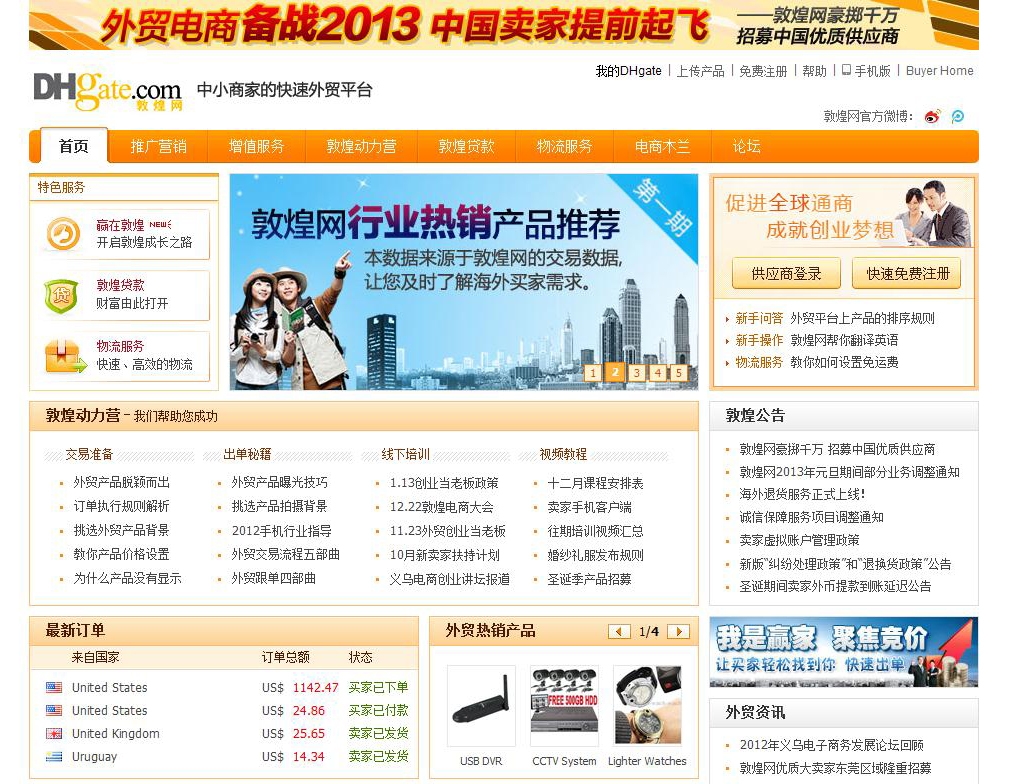Image resolution: width=1009 pixels, height=784 pixels.
Task: Click the 敦煌贷款 green shield icon
Action: click(x=61, y=295)
